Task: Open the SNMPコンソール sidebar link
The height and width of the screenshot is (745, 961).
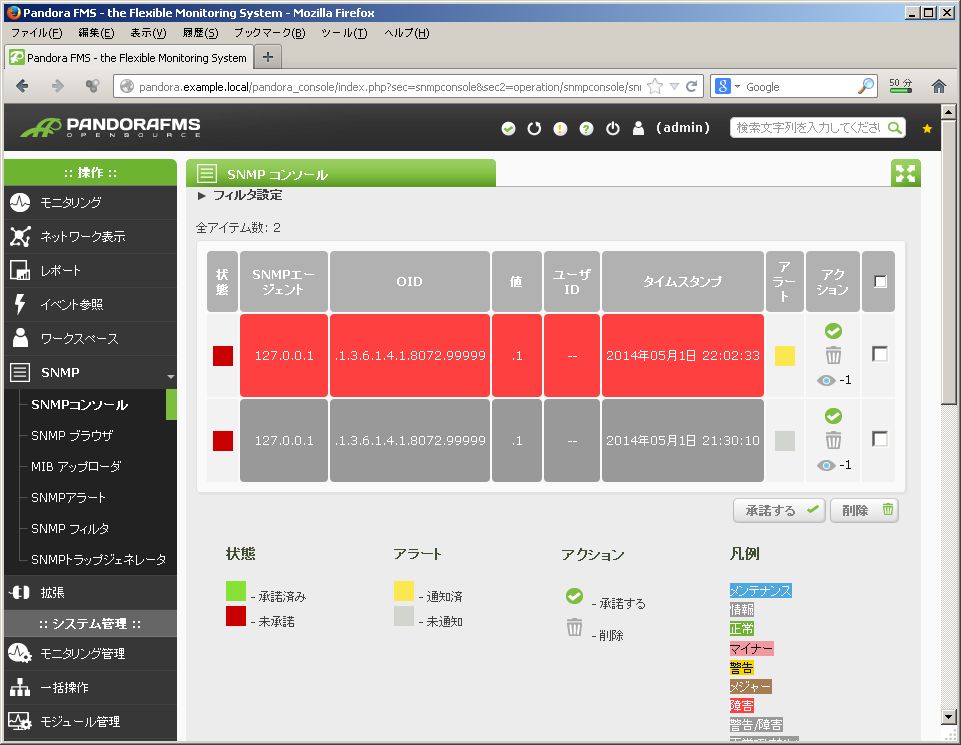Action: point(80,405)
